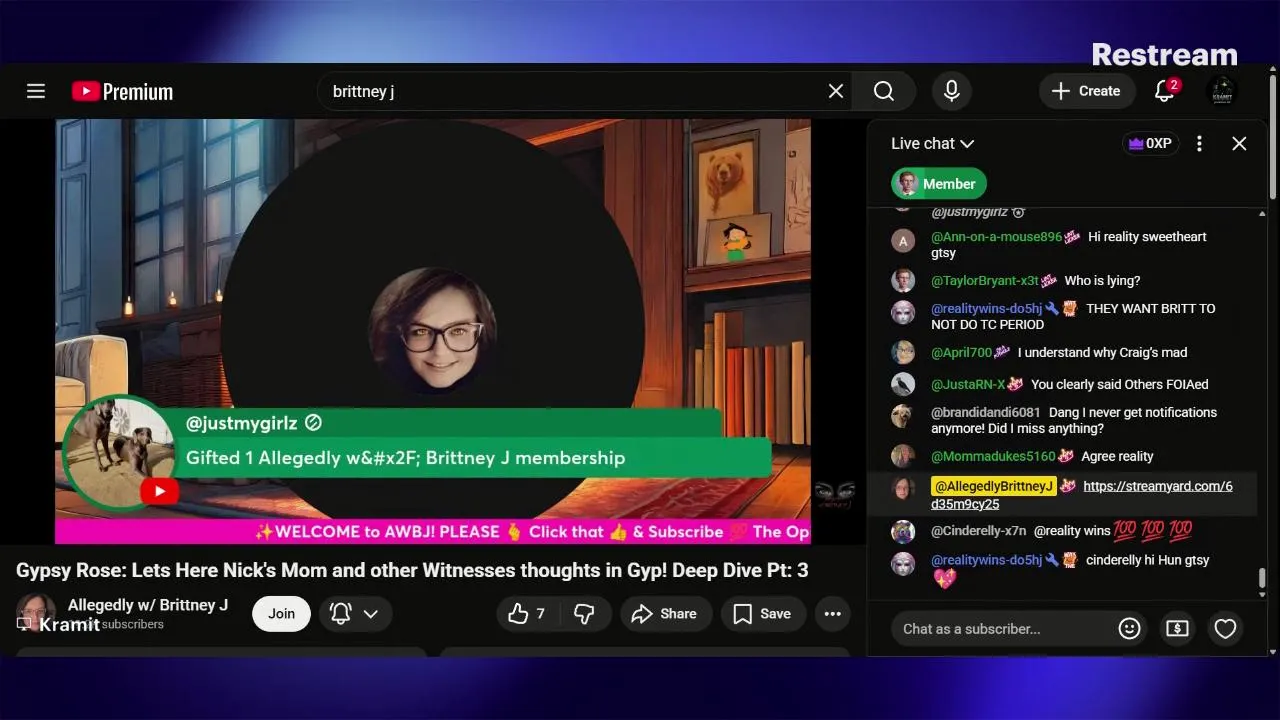The height and width of the screenshot is (720, 1280).
Task: Click TaylorBryant chat avatar
Action: pos(903,281)
